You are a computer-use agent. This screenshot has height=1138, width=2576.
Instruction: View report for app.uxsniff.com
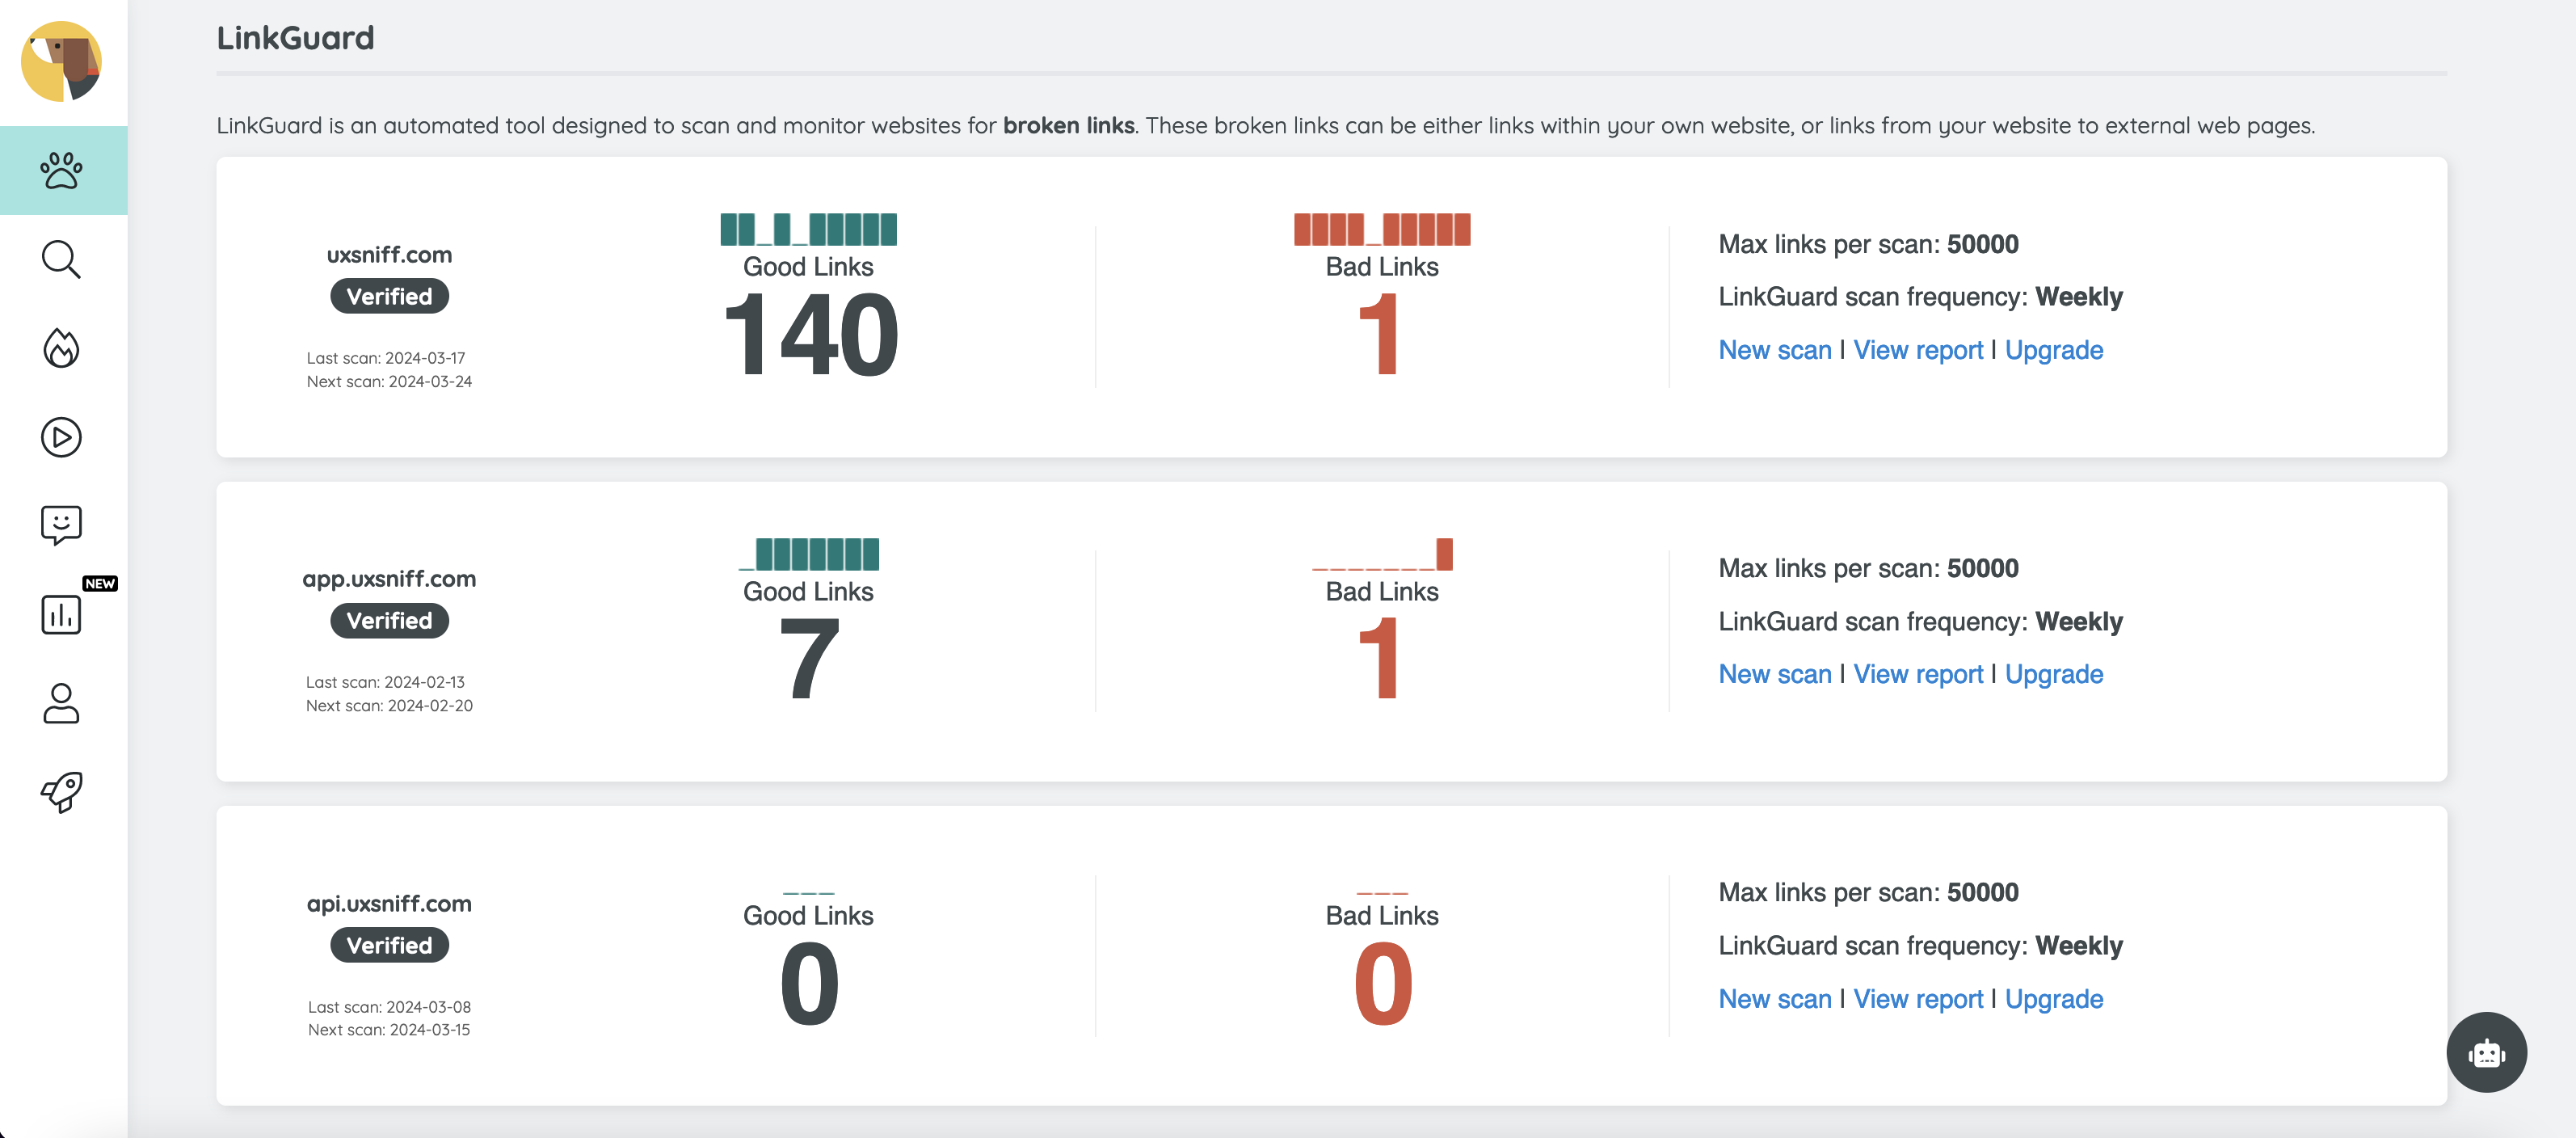(x=1918, y=674)
